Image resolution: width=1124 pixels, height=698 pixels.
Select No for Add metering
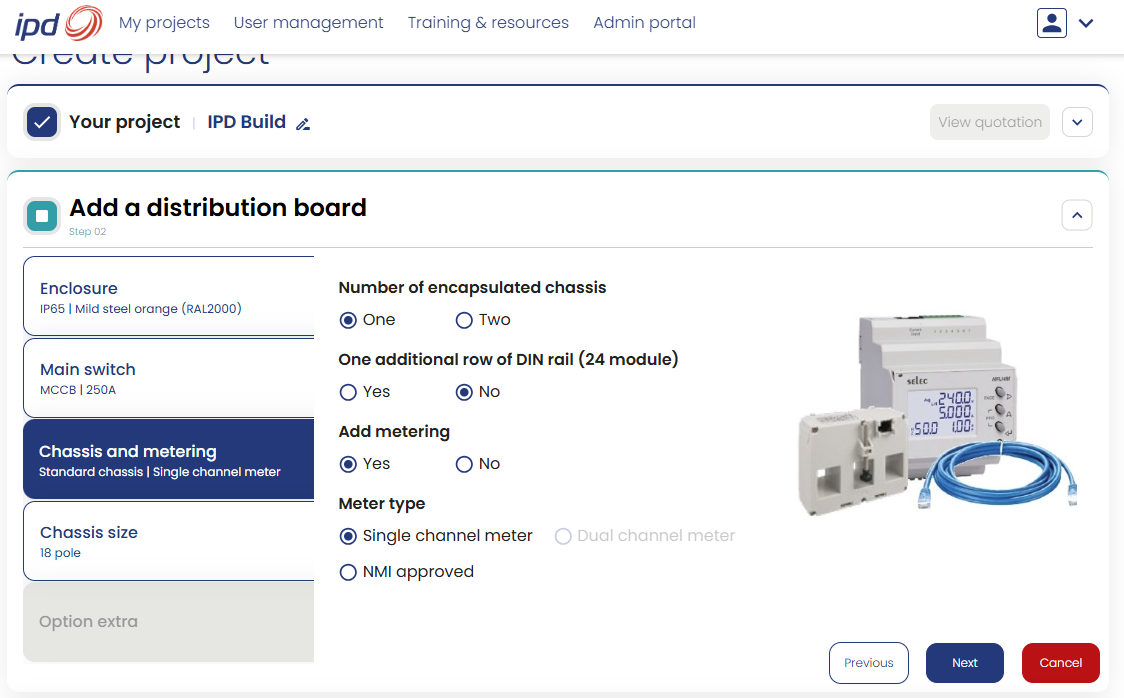coord(465,464)
